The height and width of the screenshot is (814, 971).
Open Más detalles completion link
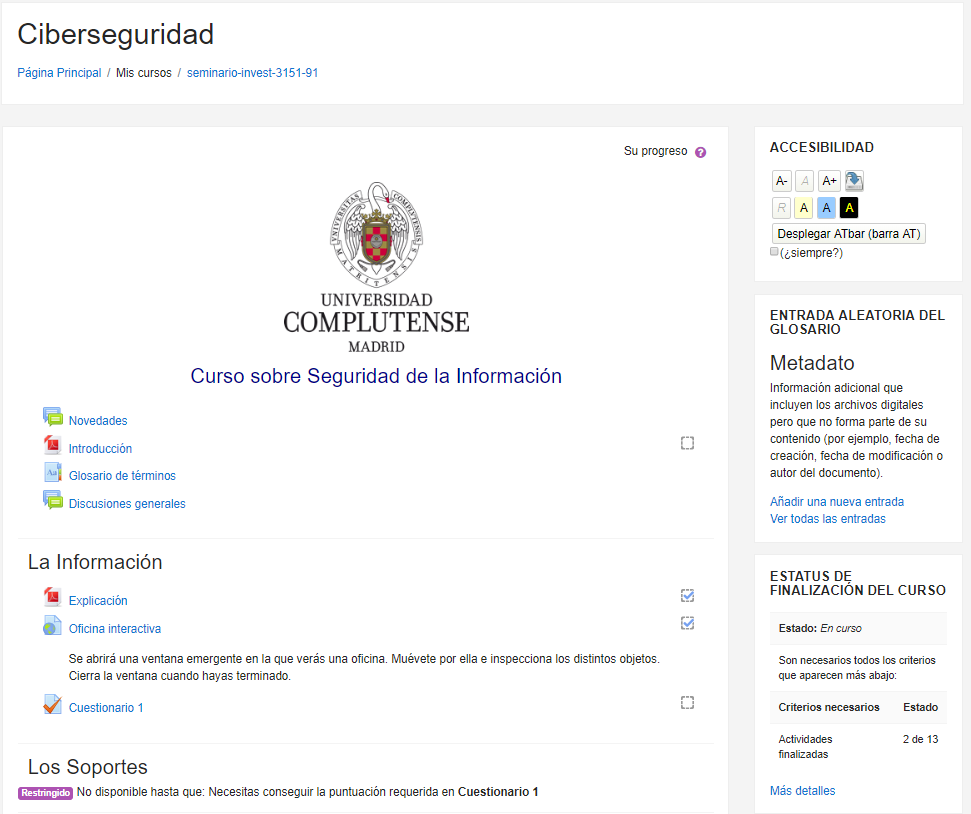[803, 790]
